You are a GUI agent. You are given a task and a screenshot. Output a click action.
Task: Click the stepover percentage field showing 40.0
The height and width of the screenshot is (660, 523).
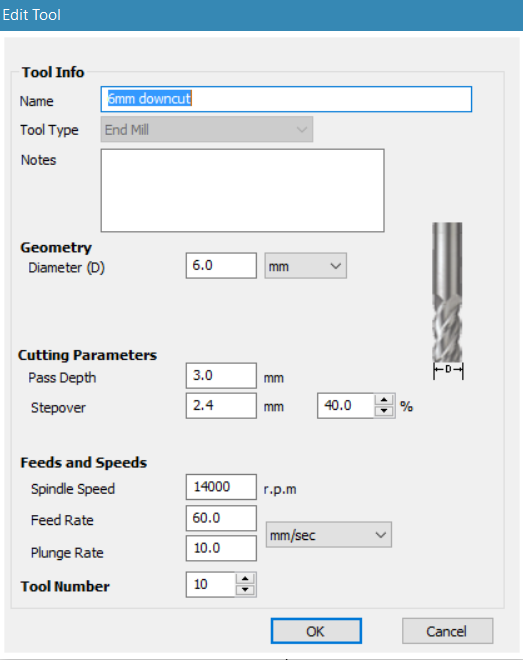point(346,406)
